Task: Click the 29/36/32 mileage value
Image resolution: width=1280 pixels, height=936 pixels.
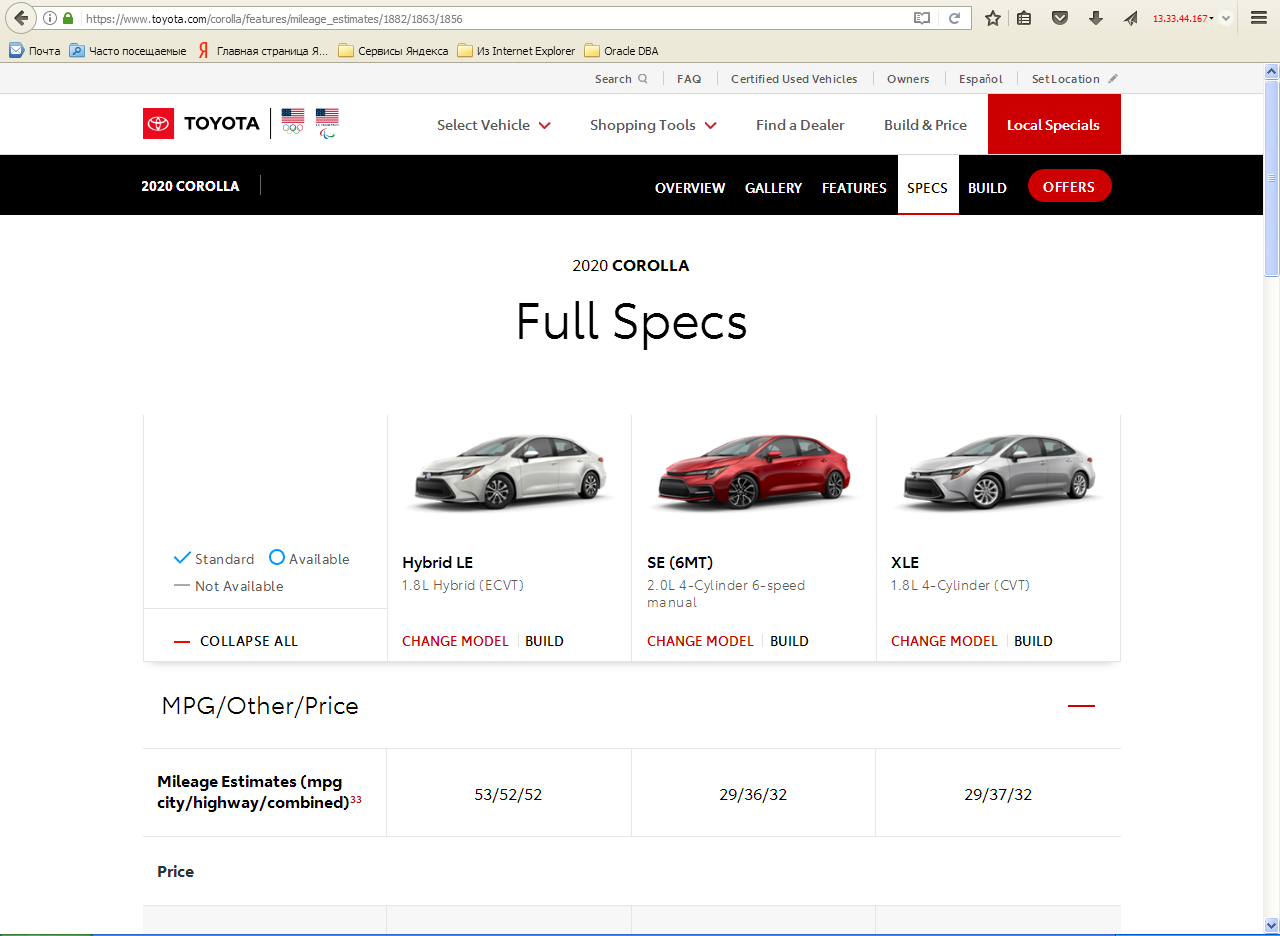Action: pos(753,795)
